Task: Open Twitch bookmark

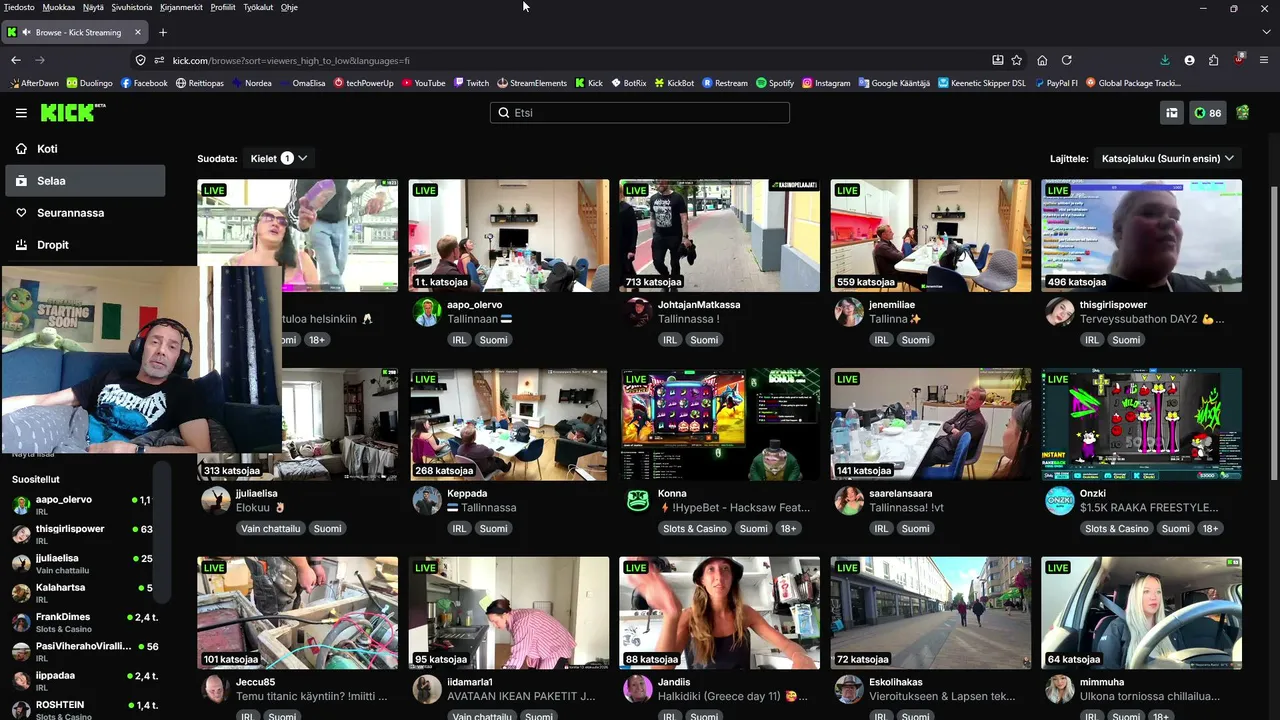Action: (x=471, y=83)
